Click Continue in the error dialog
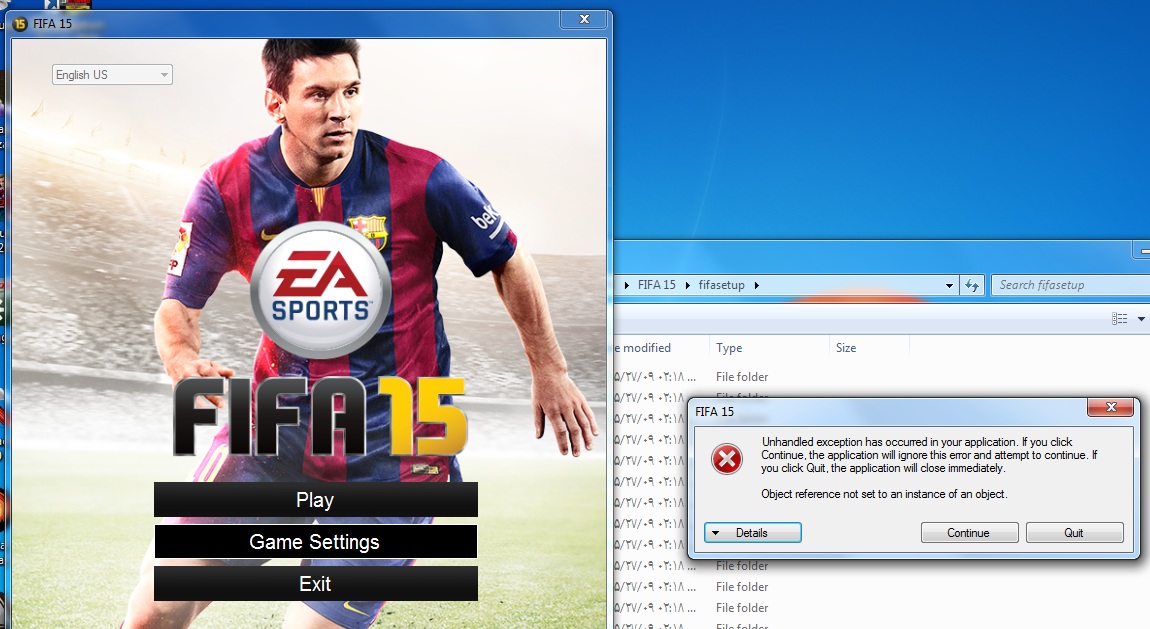This screenshot has width=1150, height=629. click(x=969, y=533)
